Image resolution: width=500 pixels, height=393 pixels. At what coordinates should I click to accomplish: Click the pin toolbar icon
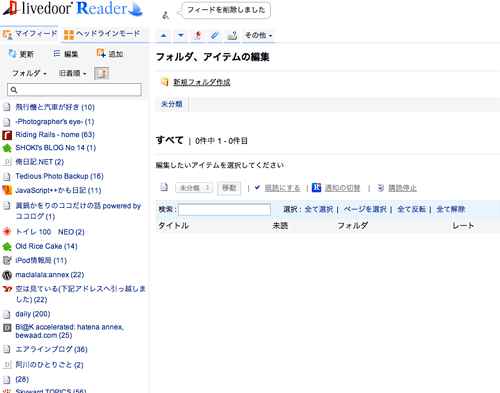pos(198,35)
